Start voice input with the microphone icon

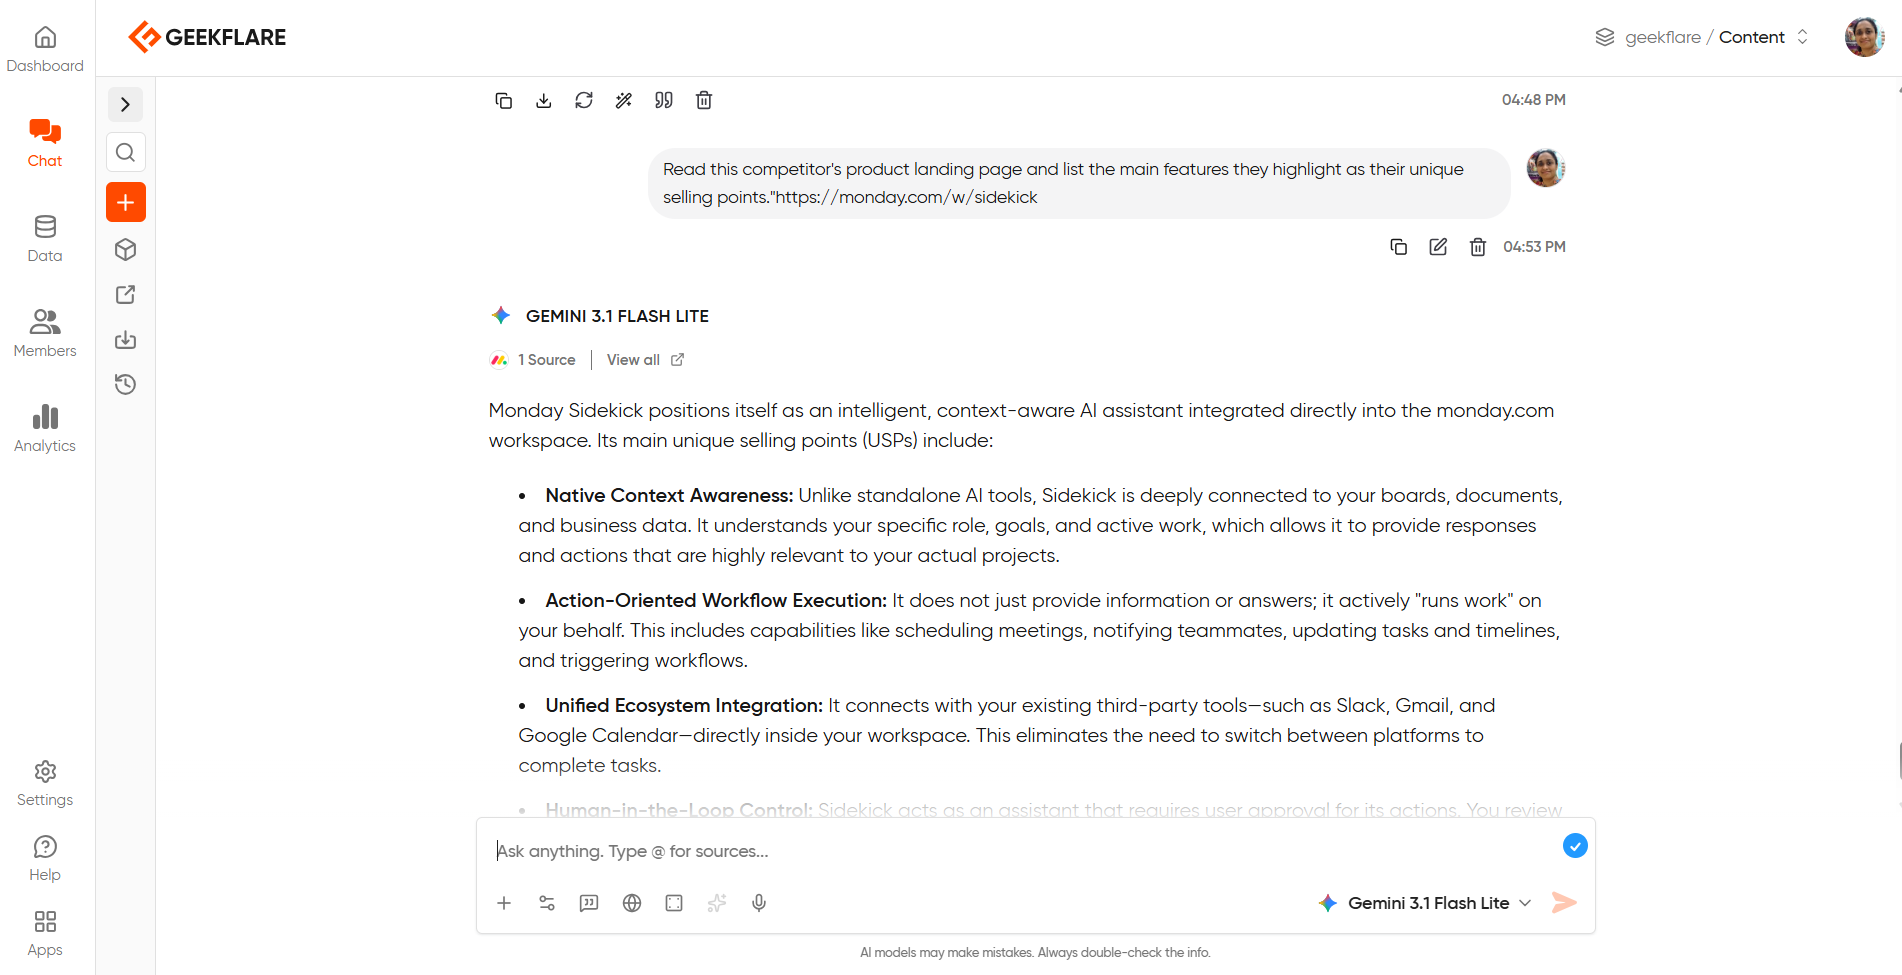[759, 903]
